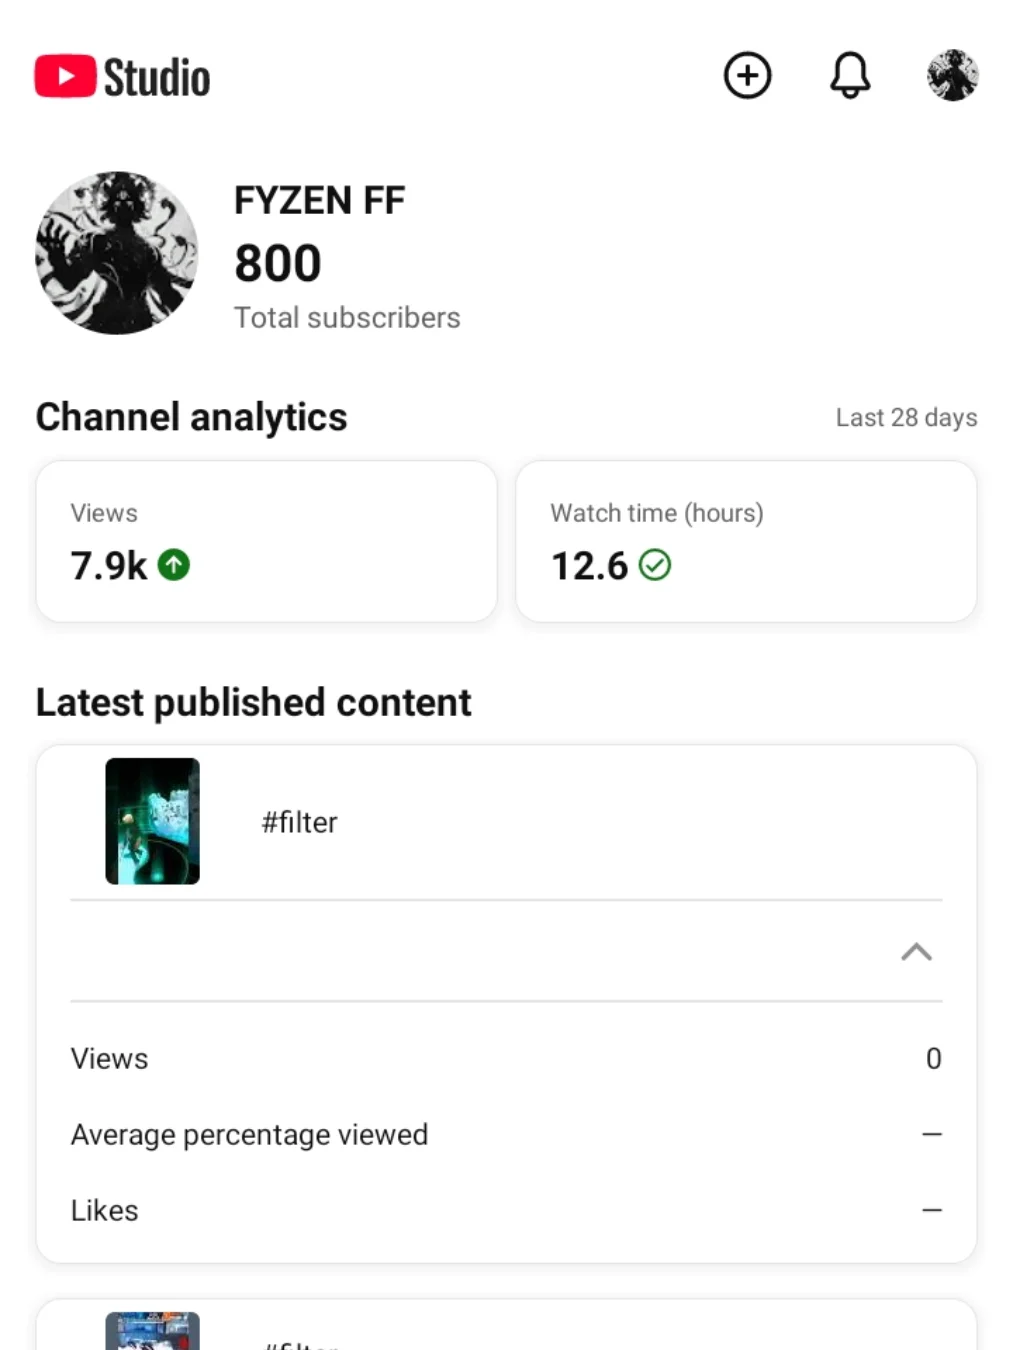Open the first #filter video thumbnail

pyautogui.click(x=153, y=821)
